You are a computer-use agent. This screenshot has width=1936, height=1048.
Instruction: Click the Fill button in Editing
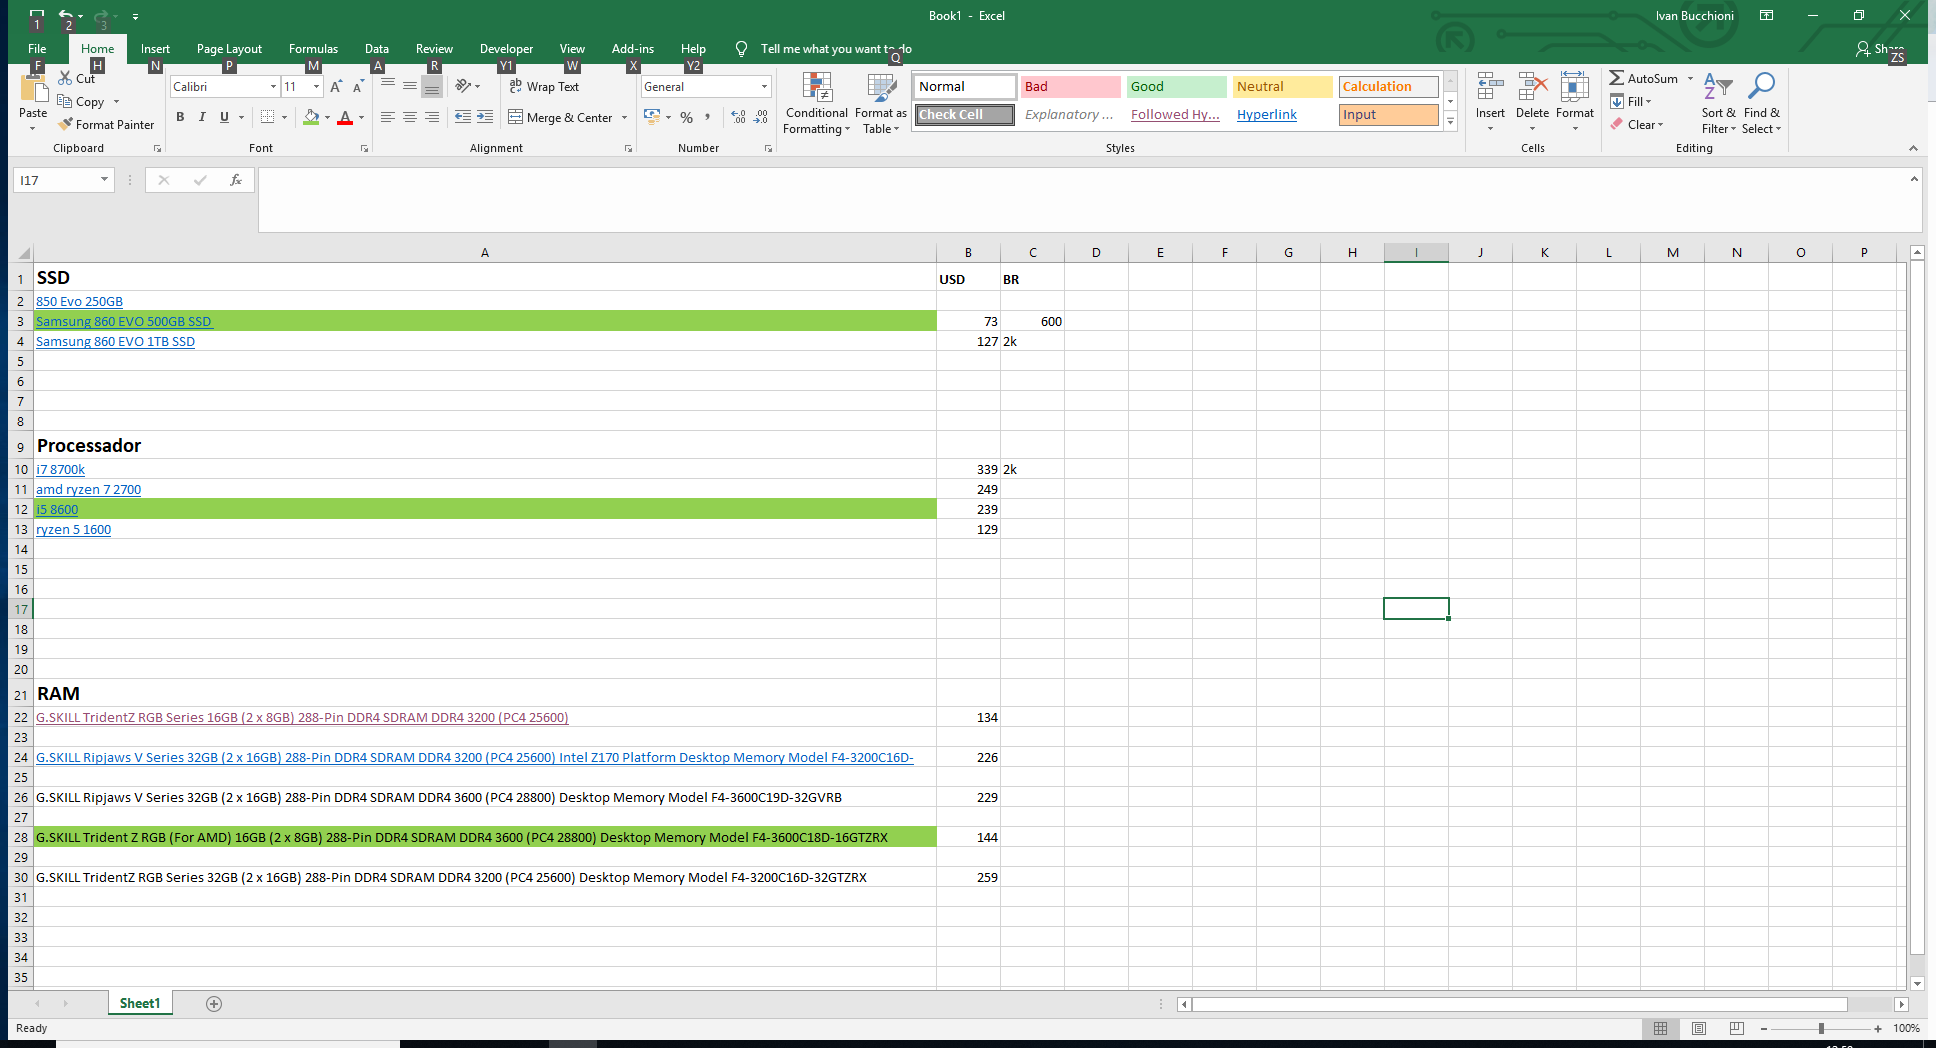pyautogui.click(x=1631, y=101)
